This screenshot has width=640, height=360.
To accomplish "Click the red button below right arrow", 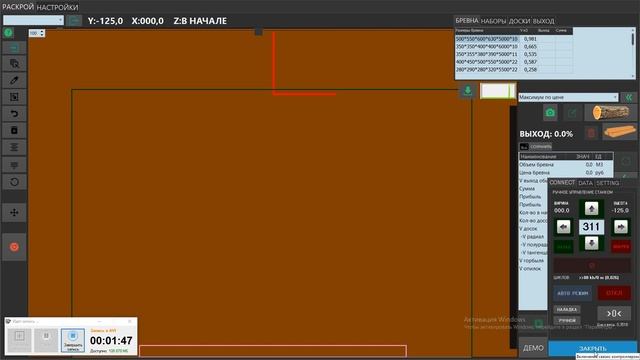I will click(621, 247).
